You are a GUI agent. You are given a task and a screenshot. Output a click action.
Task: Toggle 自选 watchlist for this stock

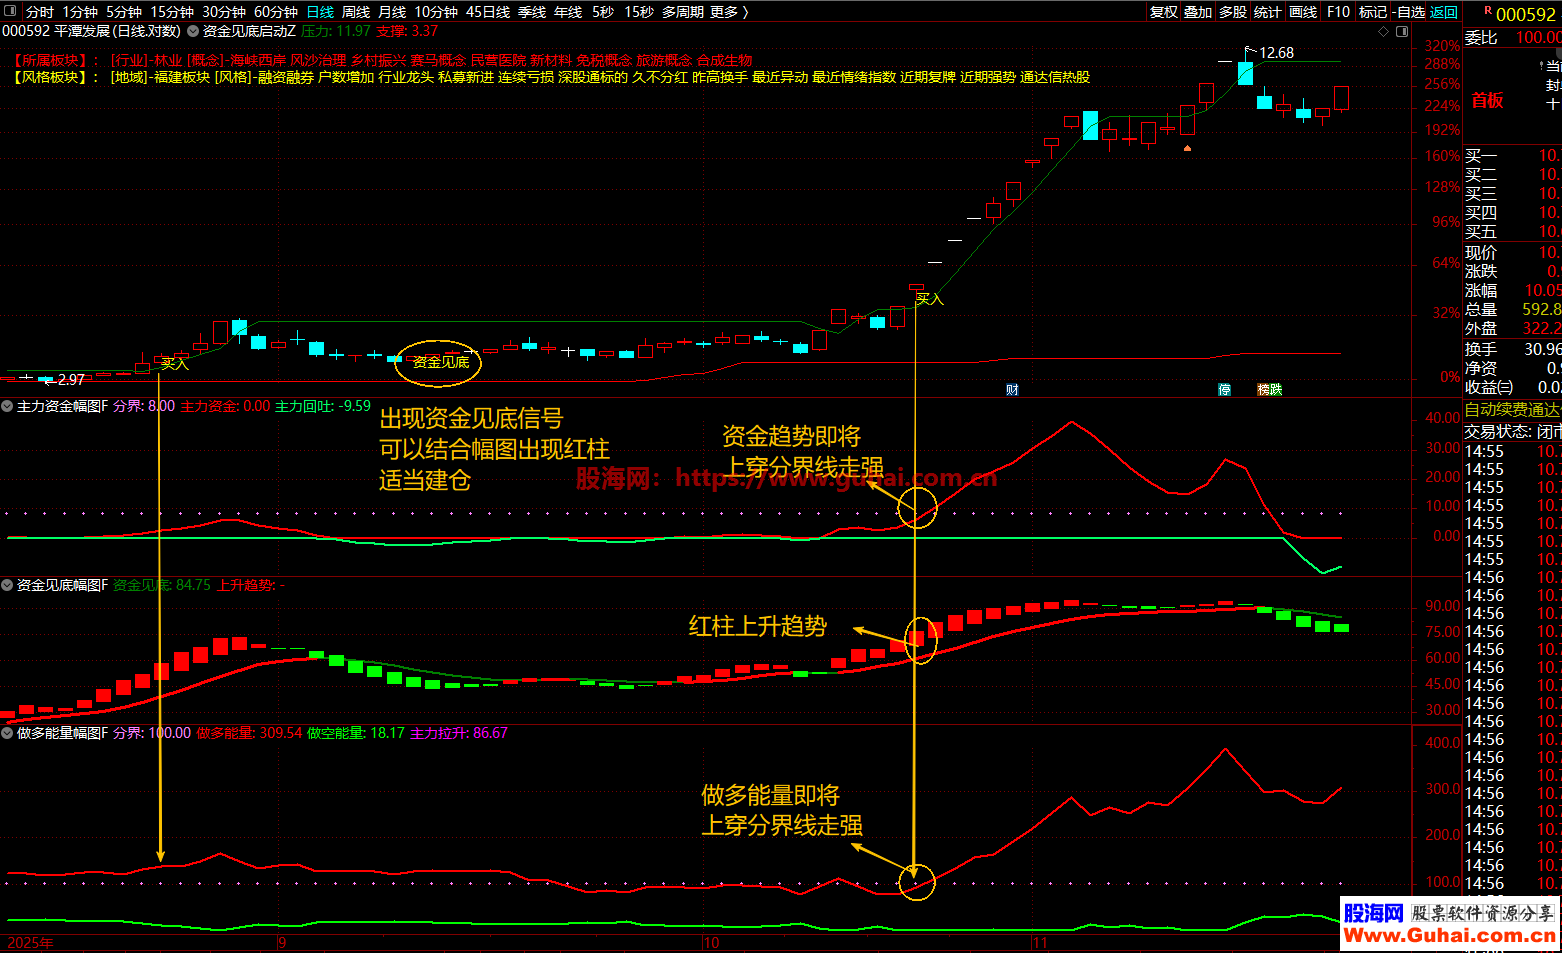1410,12
